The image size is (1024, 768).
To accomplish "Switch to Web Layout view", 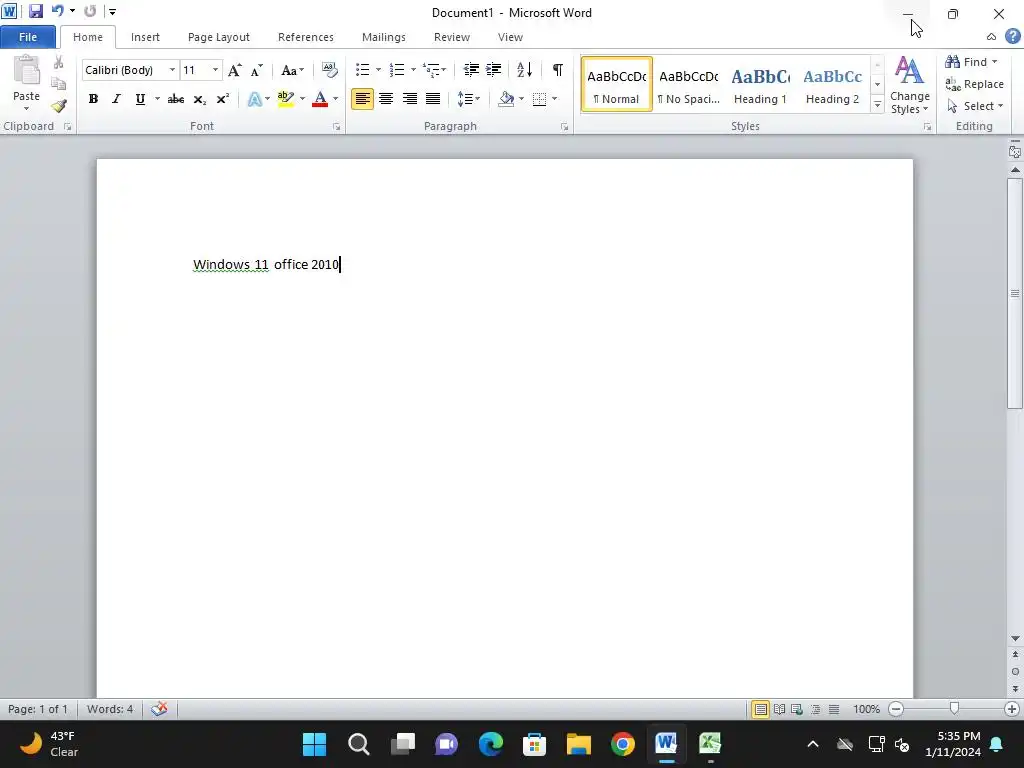I will point(797,709).
